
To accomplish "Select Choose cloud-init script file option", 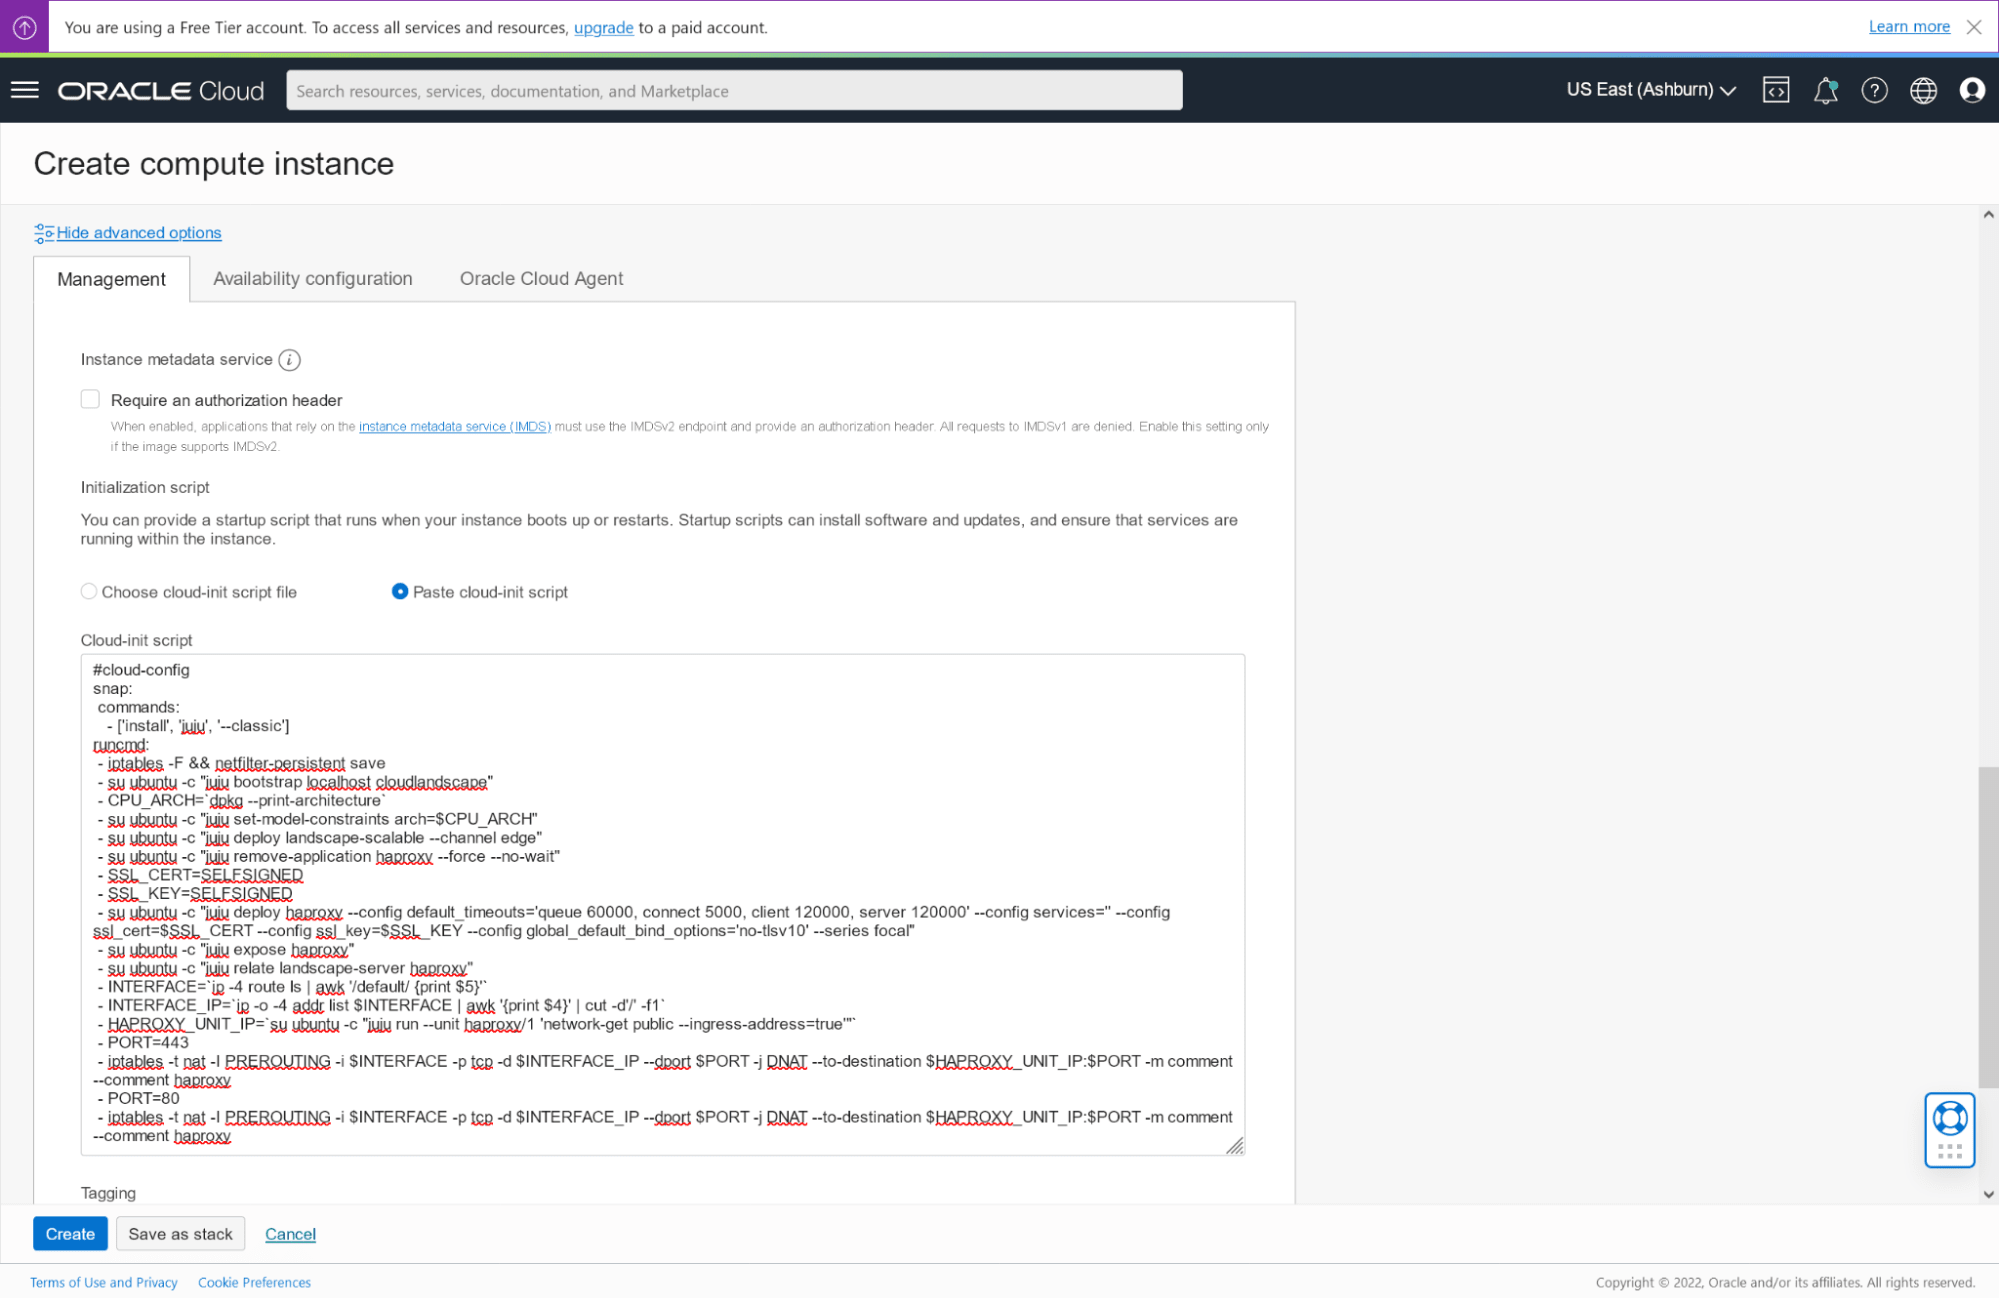I will point(89,592).
